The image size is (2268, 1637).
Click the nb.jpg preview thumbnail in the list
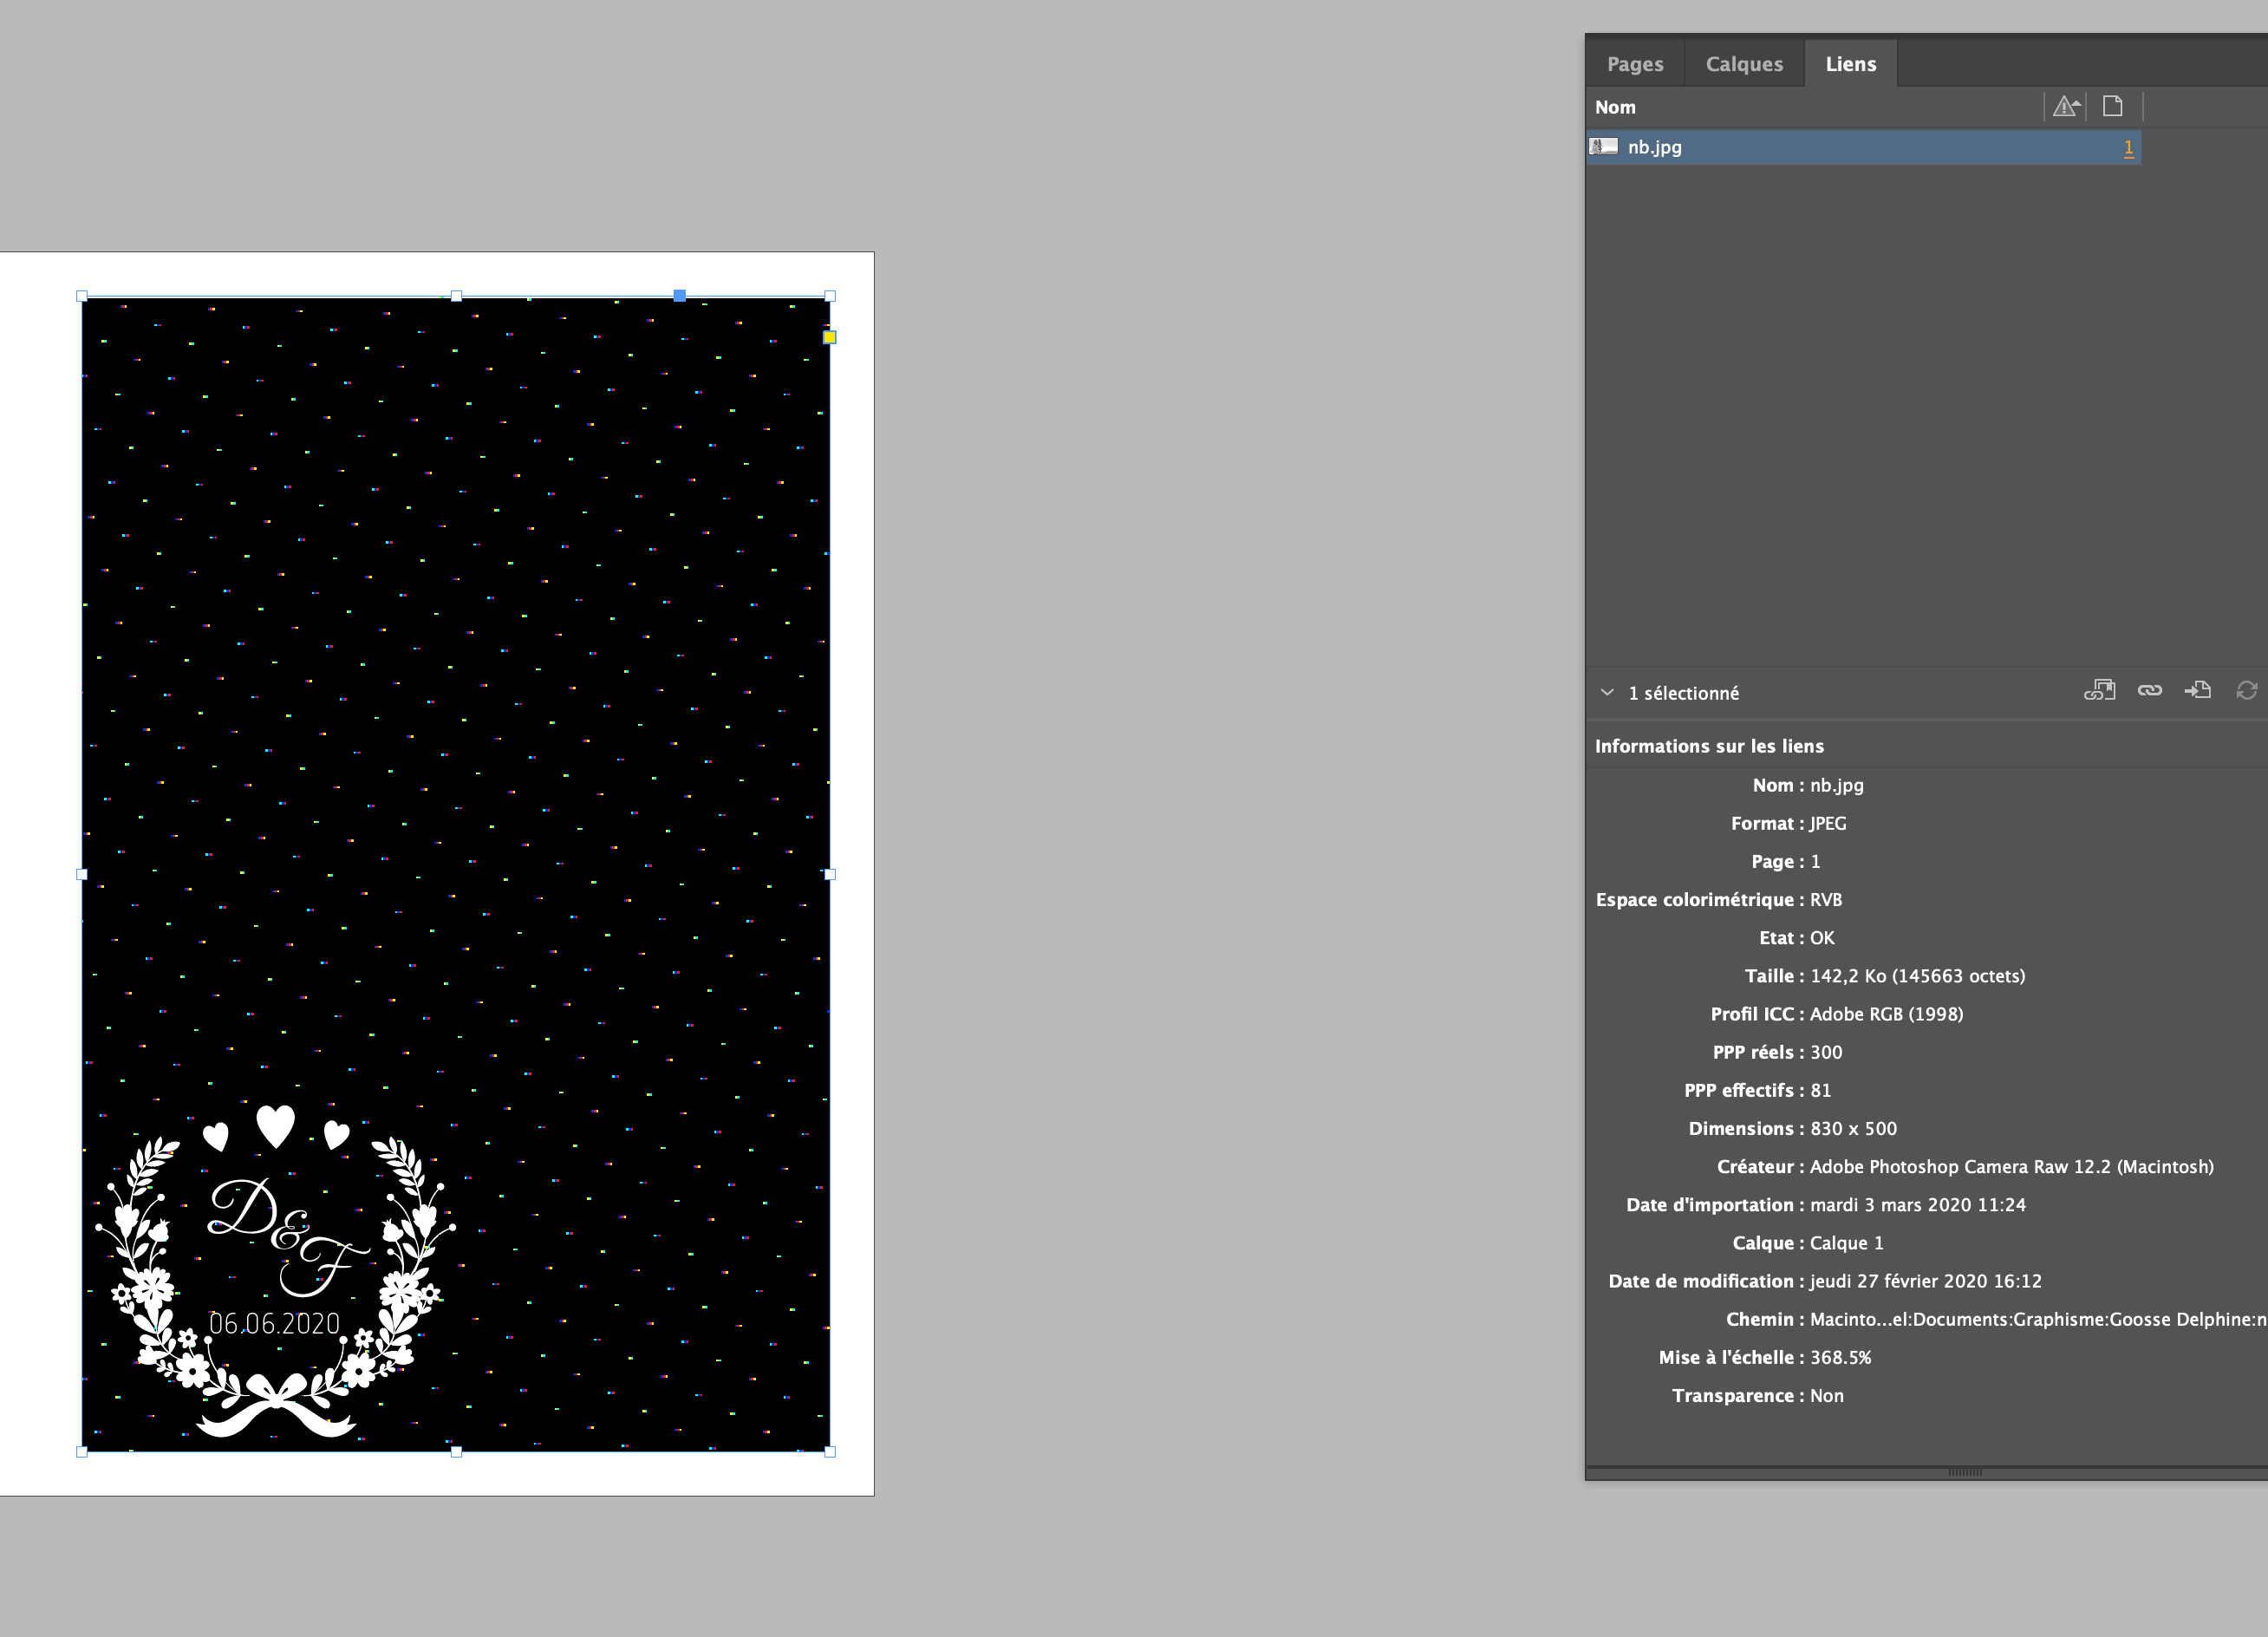point(1604,146)
